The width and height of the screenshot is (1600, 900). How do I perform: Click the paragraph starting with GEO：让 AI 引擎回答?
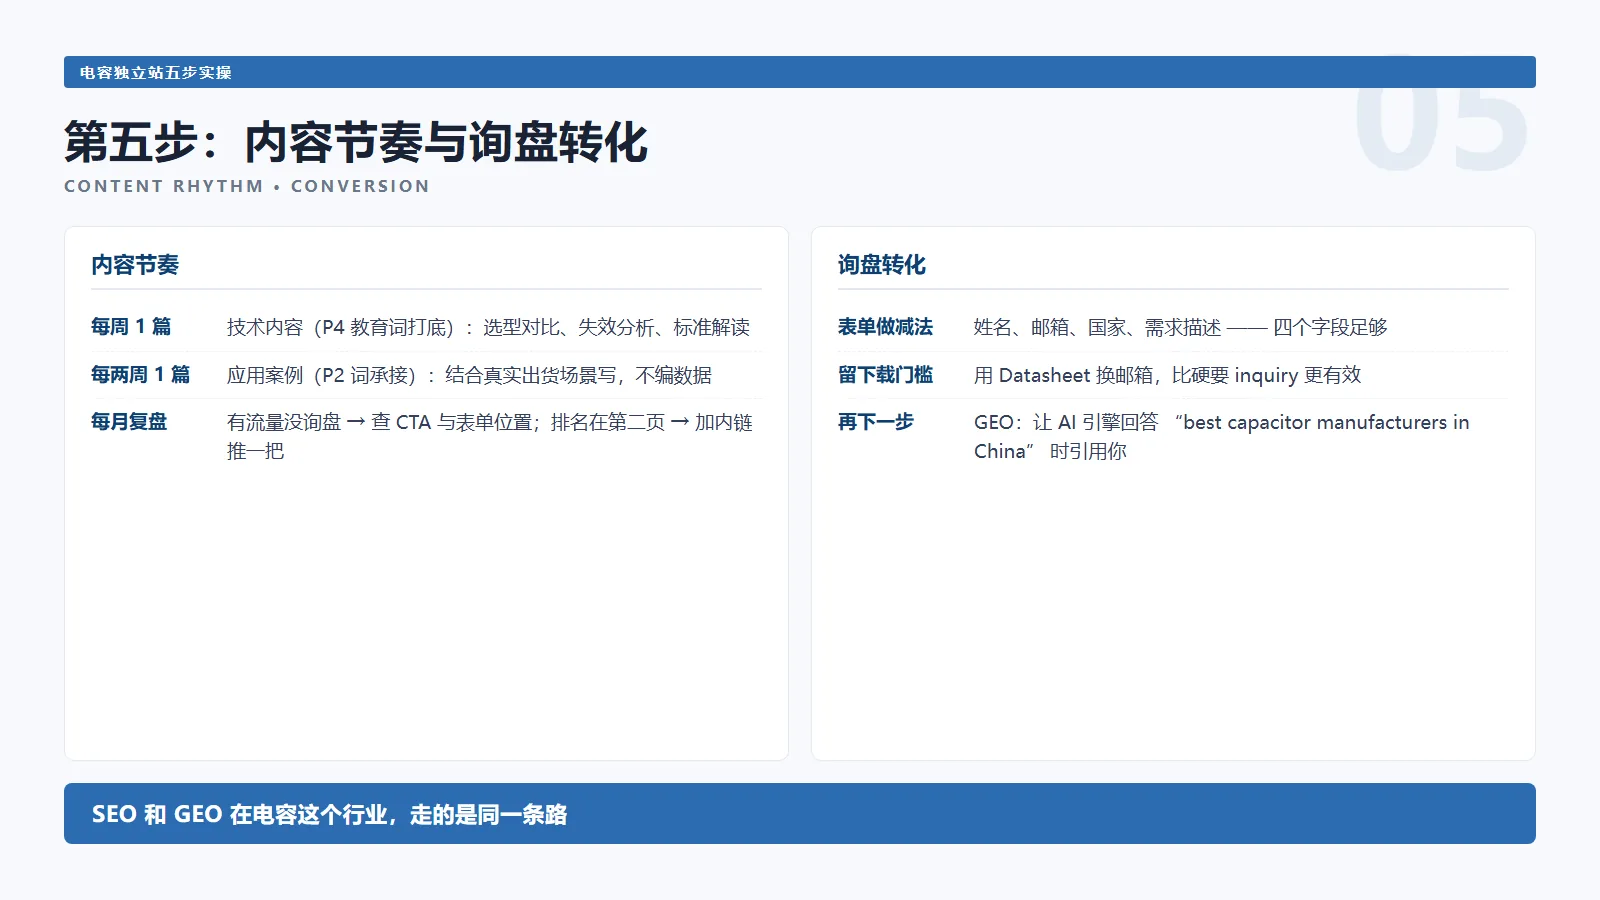[x=1222, y=437]
